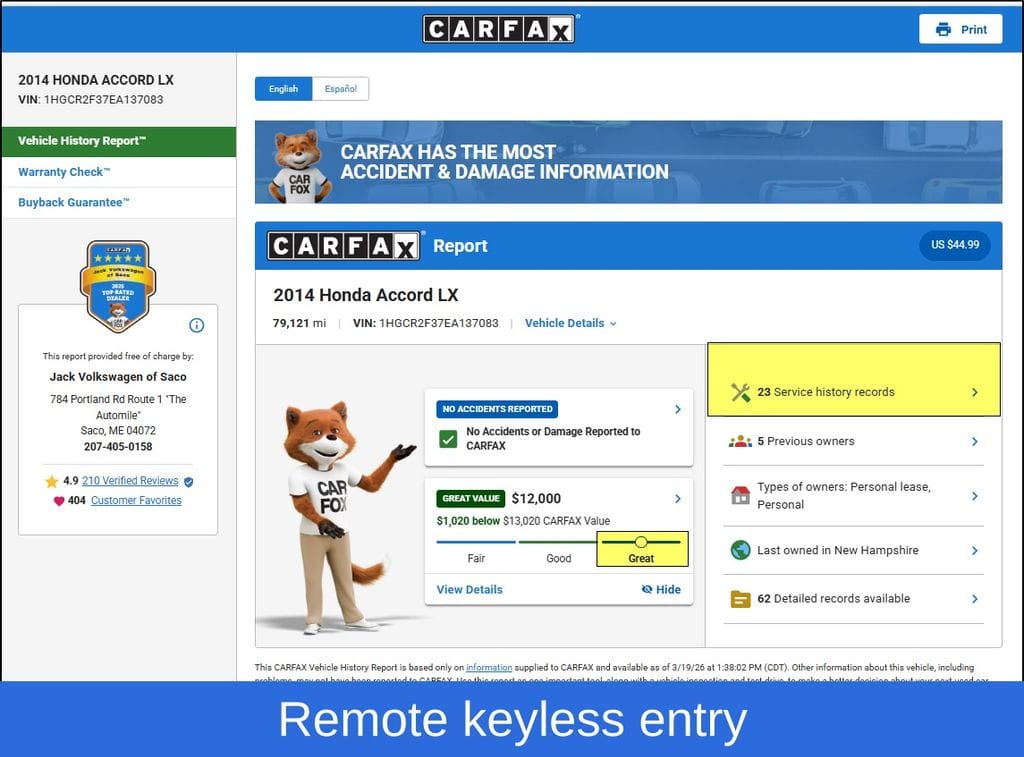Hide the value details panel

[x=661, y=589]
